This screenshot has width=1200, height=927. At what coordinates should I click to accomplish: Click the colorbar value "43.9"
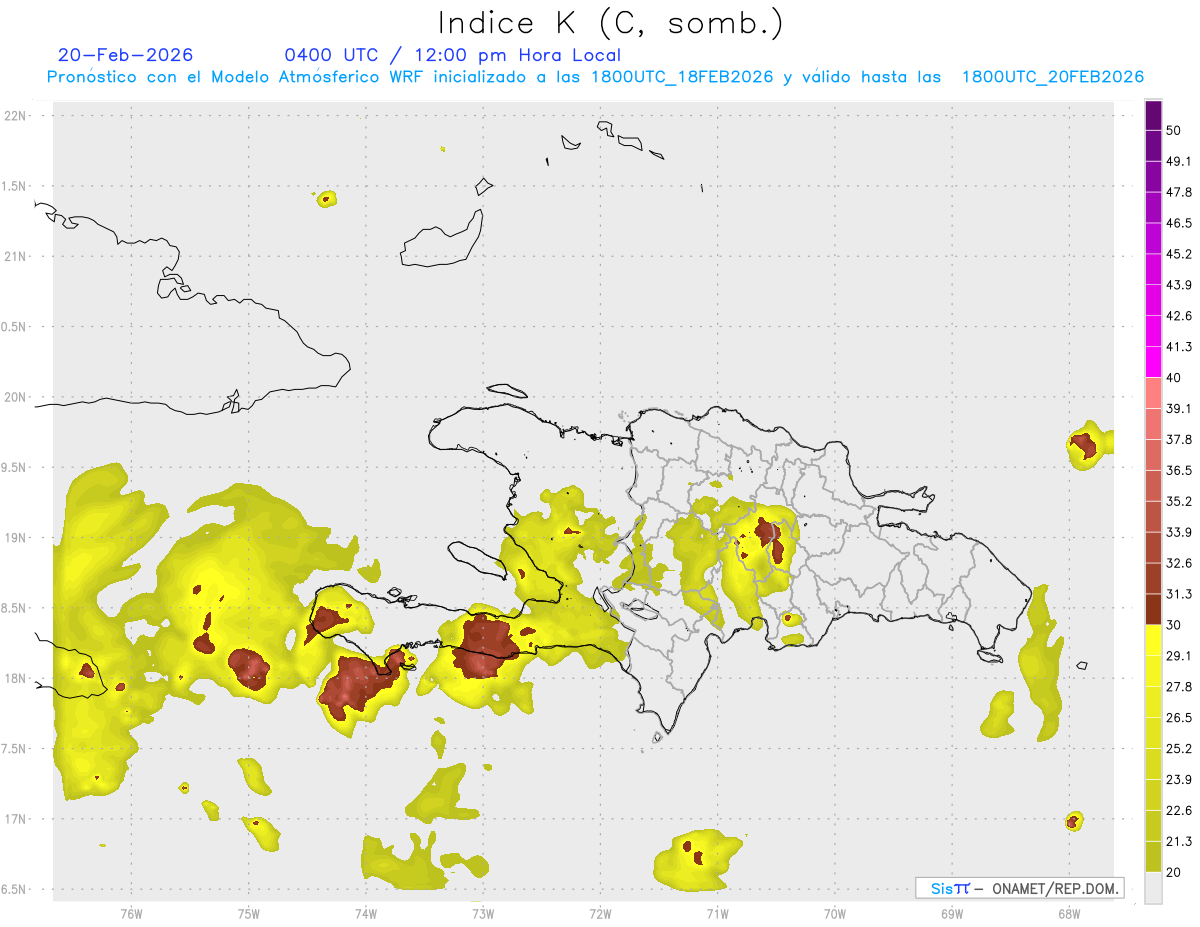point(1179,285)
